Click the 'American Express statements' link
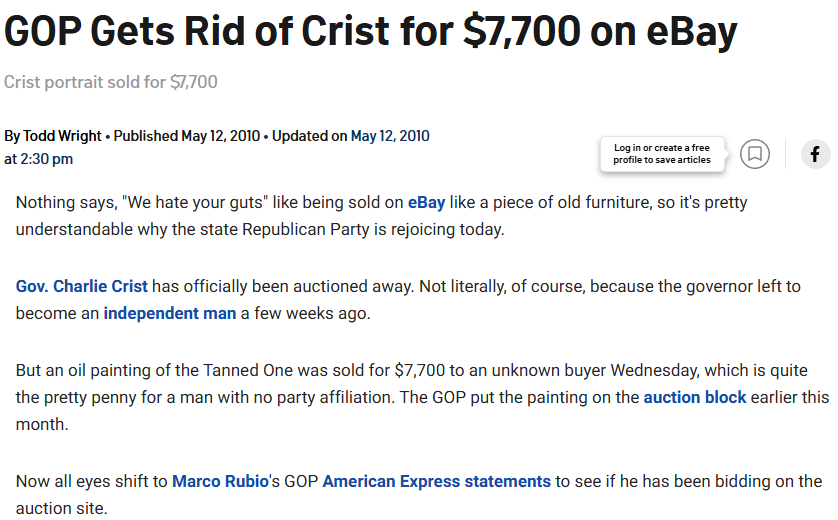This screenshot has width=838, height=520. click(x=437, y=482)
